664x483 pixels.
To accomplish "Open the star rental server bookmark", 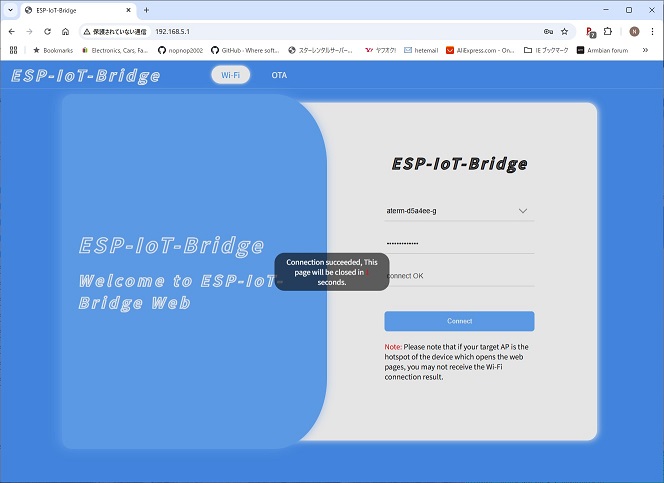I will coord(320,50).
